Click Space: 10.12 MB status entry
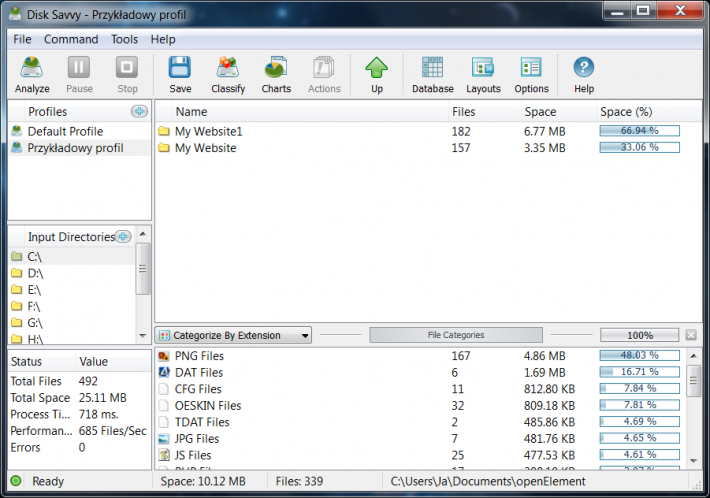Screen dimensions: 710x498 pos(203,481)
